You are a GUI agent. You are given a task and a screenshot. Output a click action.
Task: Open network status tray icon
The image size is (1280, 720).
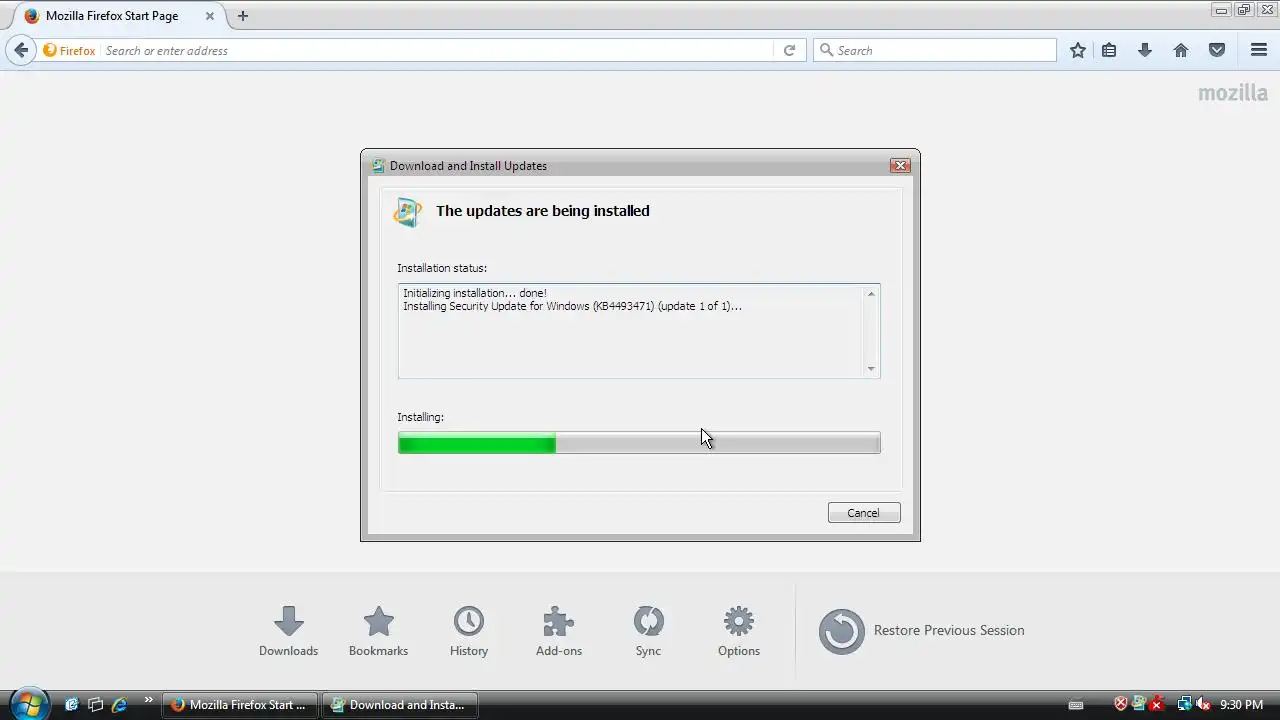pos(1184,704)
